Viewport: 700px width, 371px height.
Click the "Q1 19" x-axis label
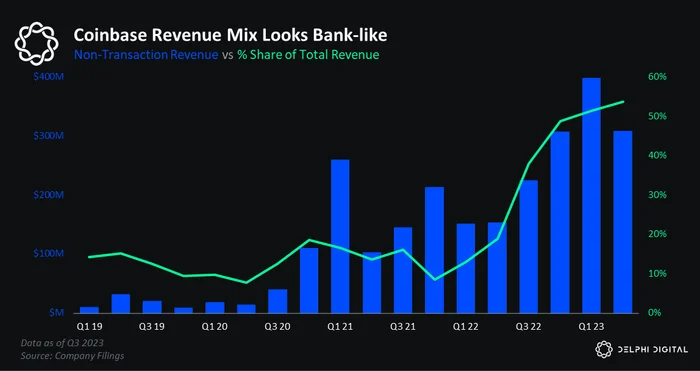point(89,327)
